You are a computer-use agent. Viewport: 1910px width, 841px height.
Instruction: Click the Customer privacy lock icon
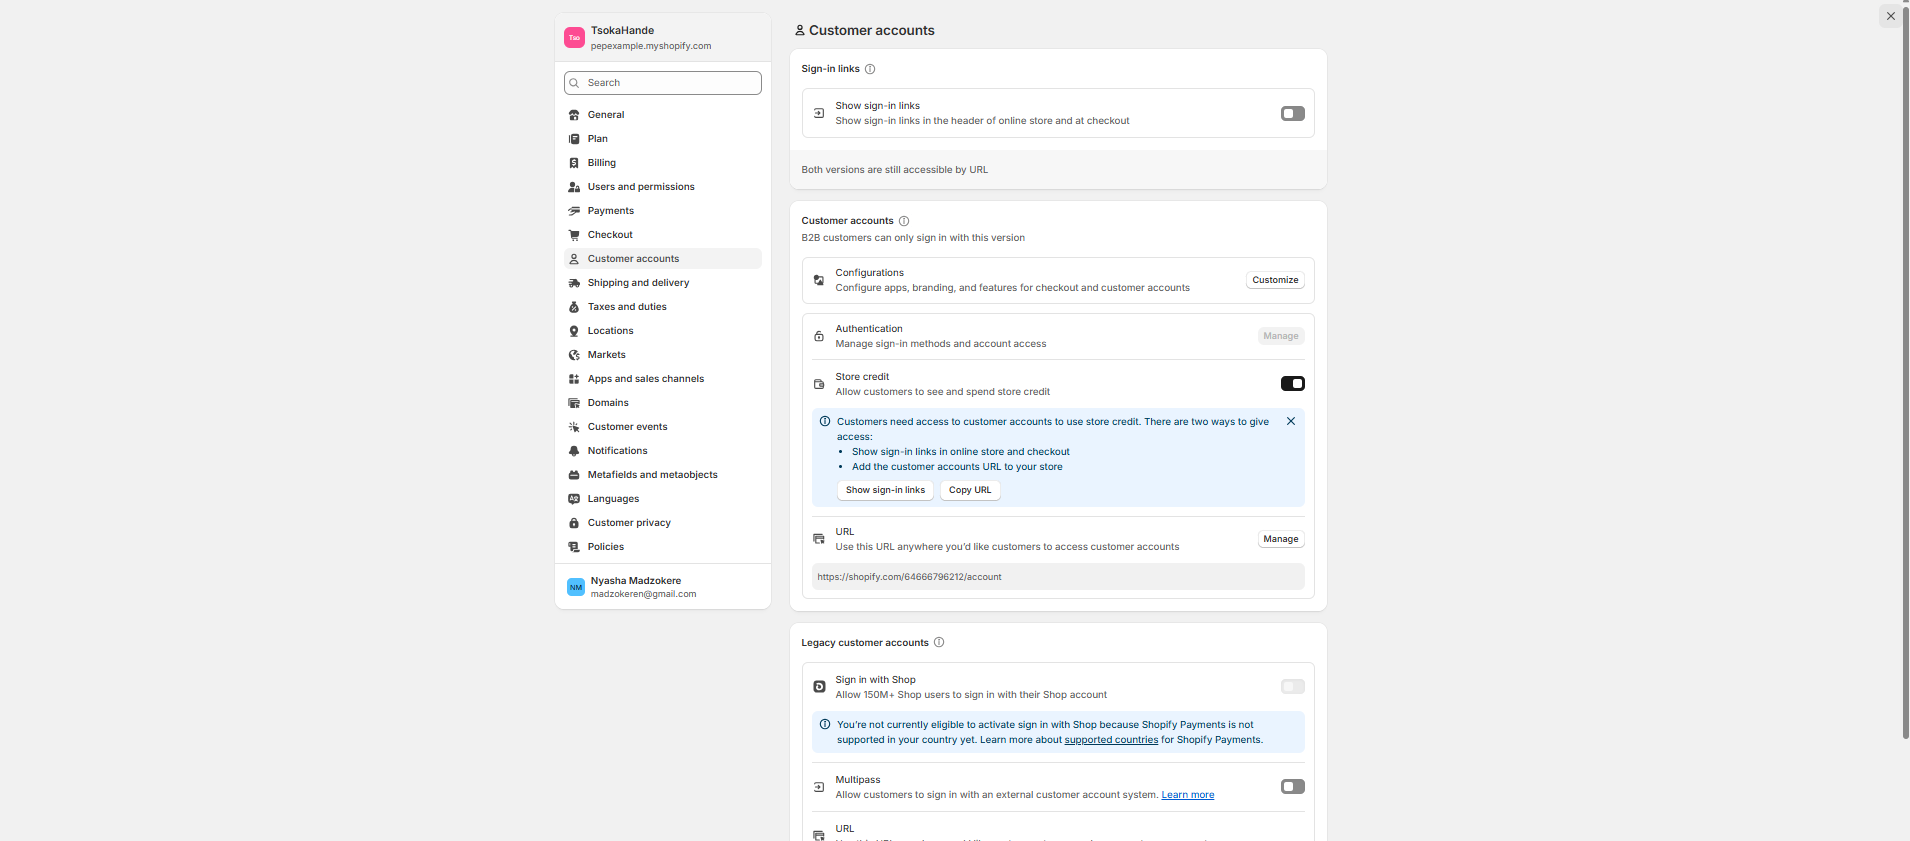[574, 523]
